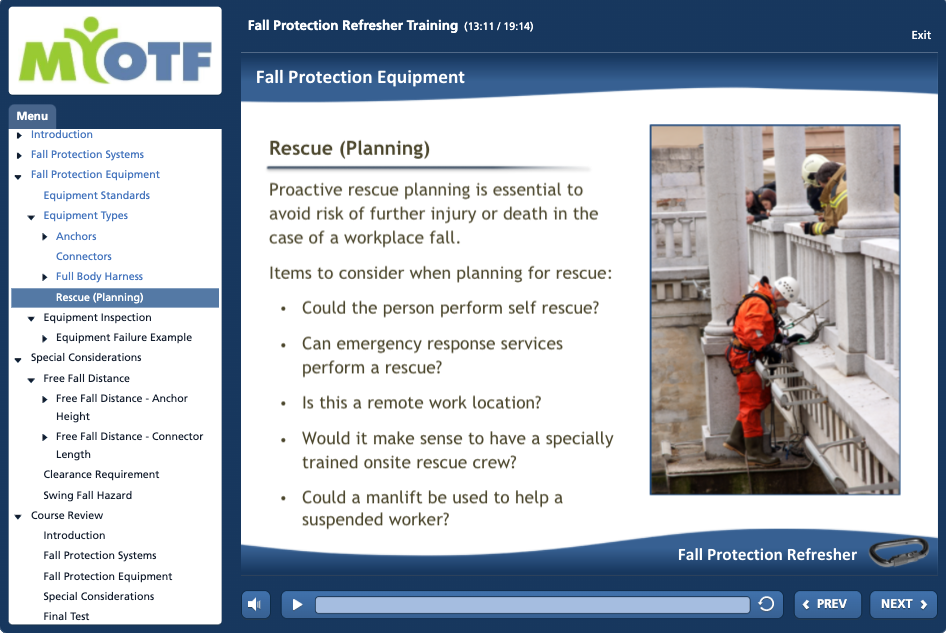Click the play button

297,604
